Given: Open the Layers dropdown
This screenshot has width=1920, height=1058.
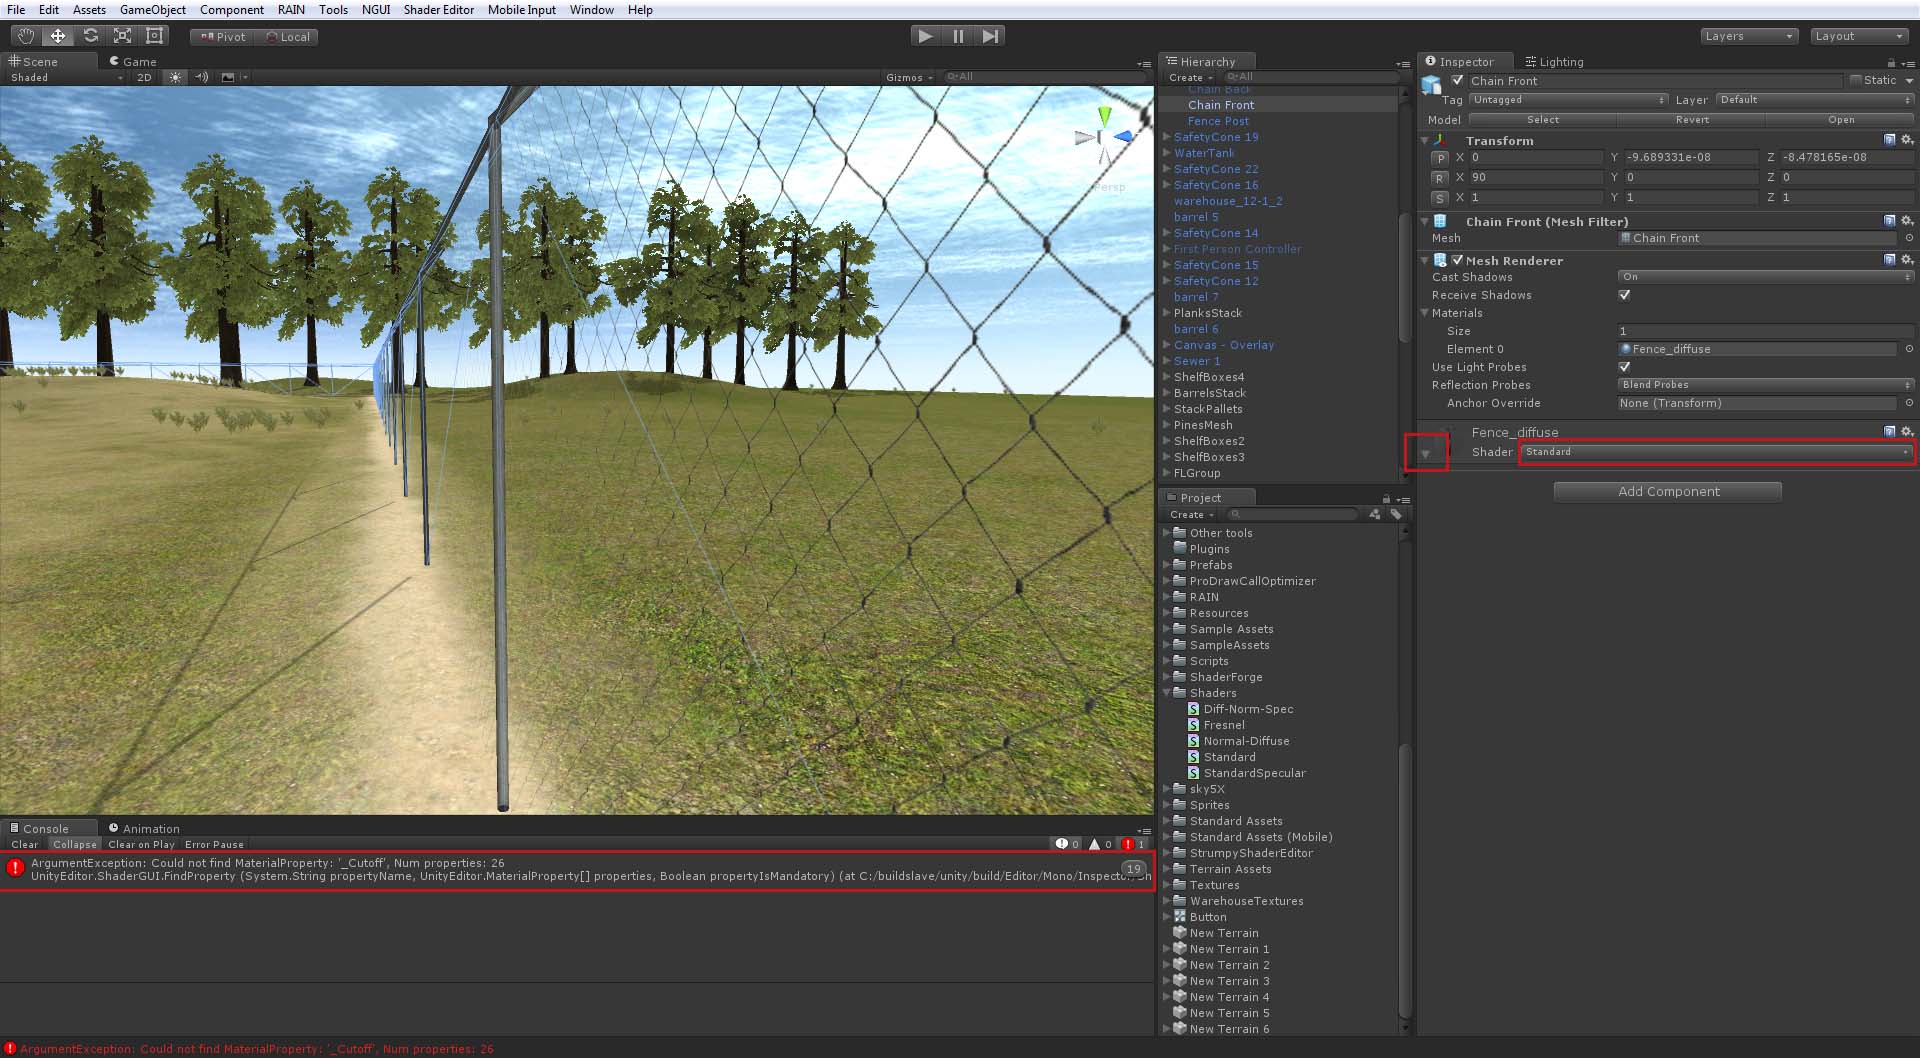Looking at the screenshot, I should (1750, 36).
